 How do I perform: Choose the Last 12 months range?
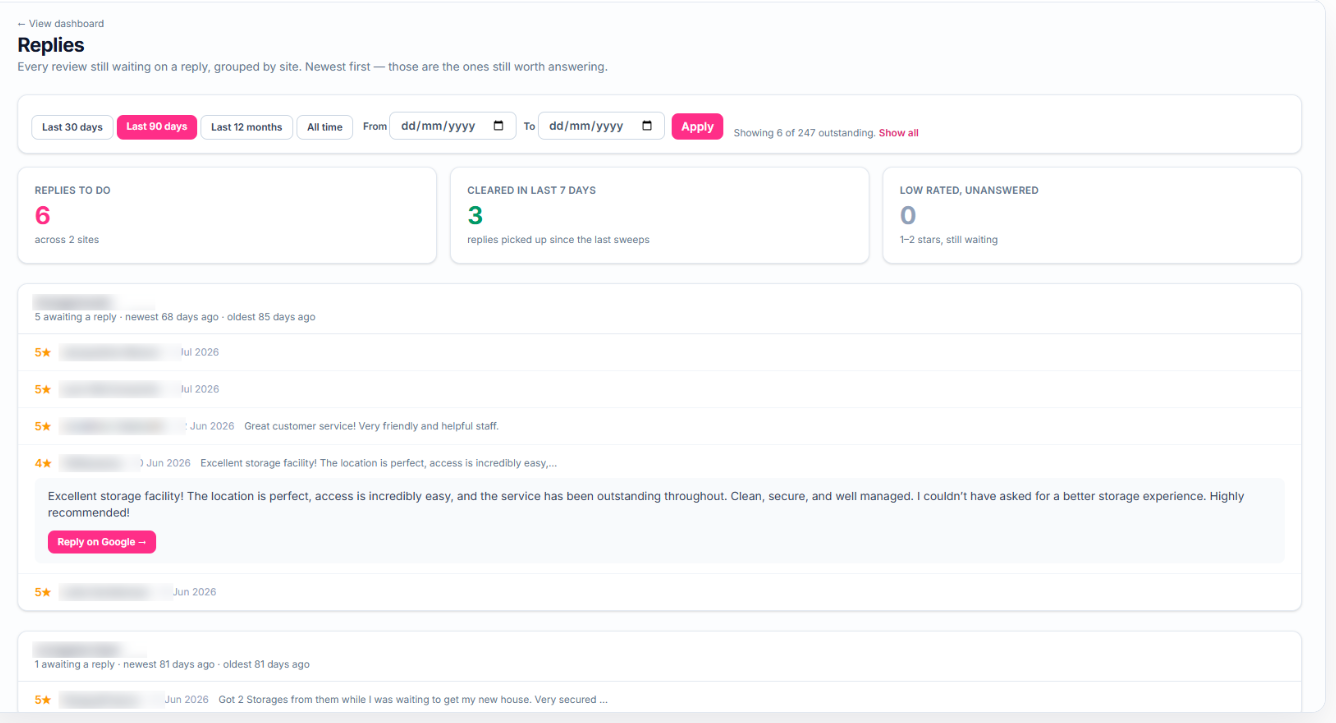point(247,127)
